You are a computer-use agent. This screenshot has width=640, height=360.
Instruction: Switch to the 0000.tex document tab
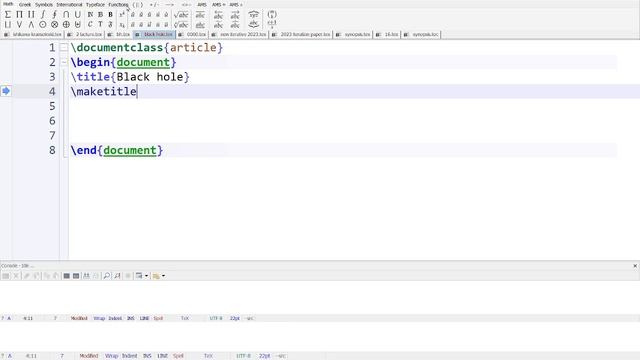[x=193, y=35]
